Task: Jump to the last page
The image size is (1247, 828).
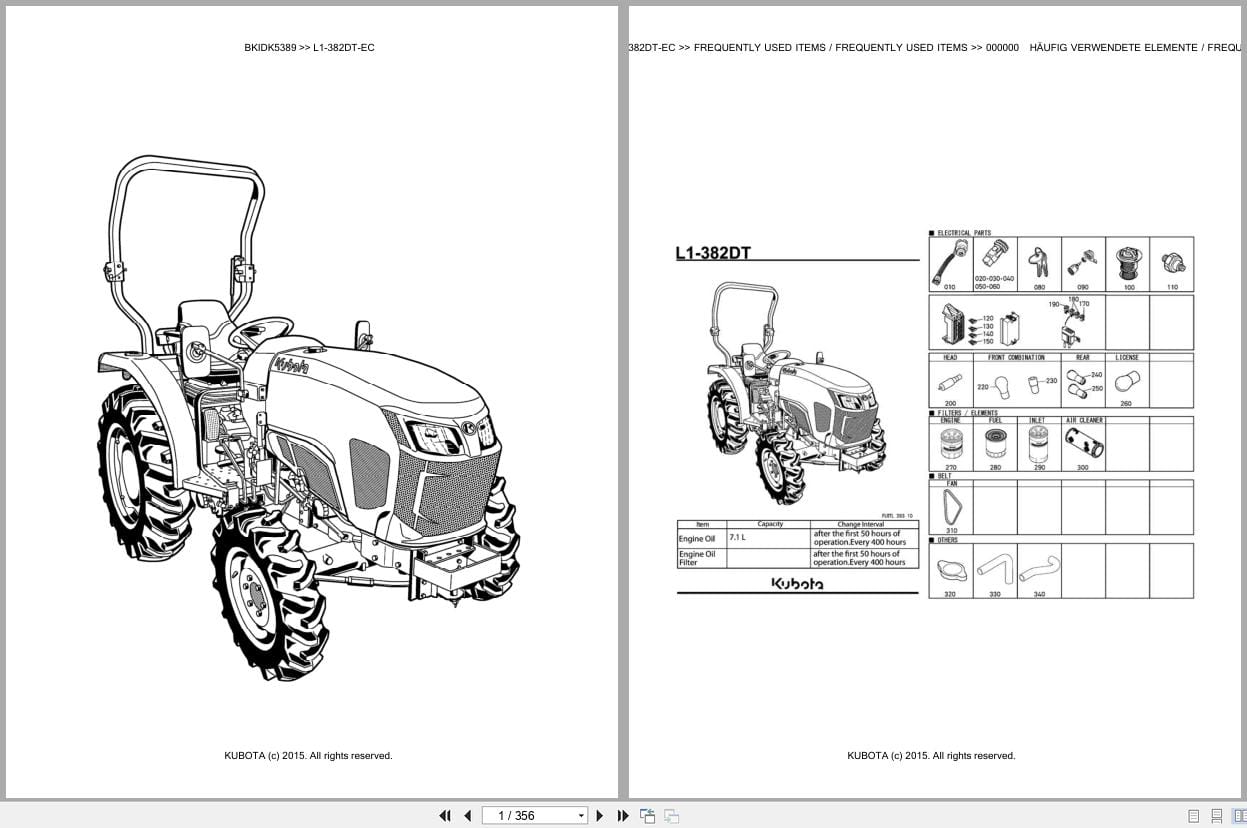Action: [x=623, y=815]
